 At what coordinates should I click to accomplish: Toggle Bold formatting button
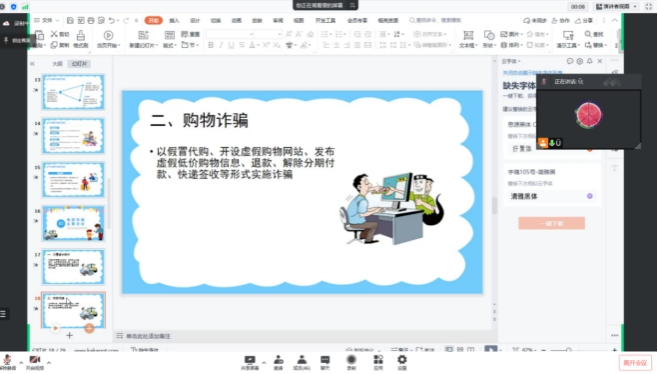point(211,45)
